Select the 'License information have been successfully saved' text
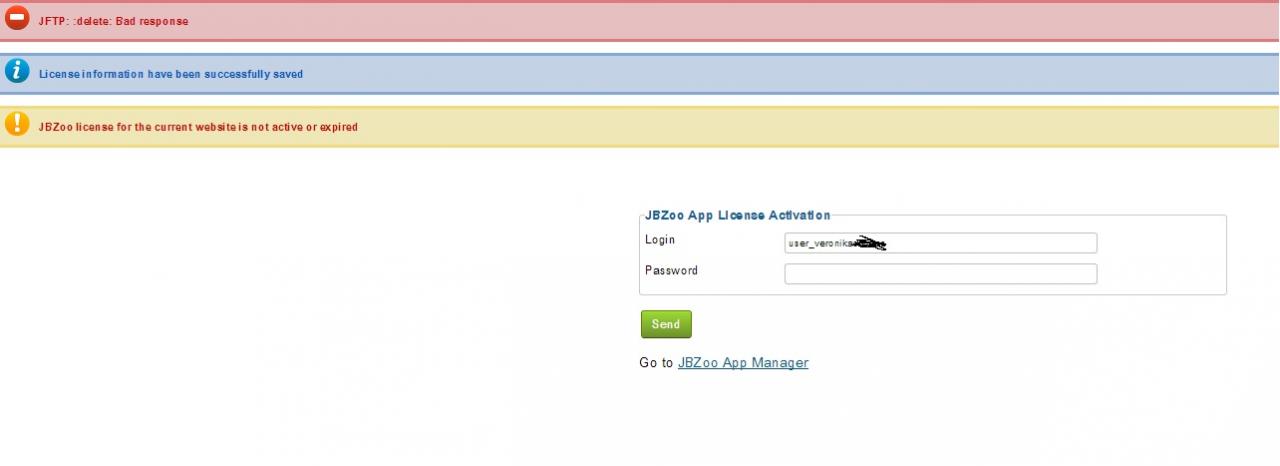 click(171, 74)
